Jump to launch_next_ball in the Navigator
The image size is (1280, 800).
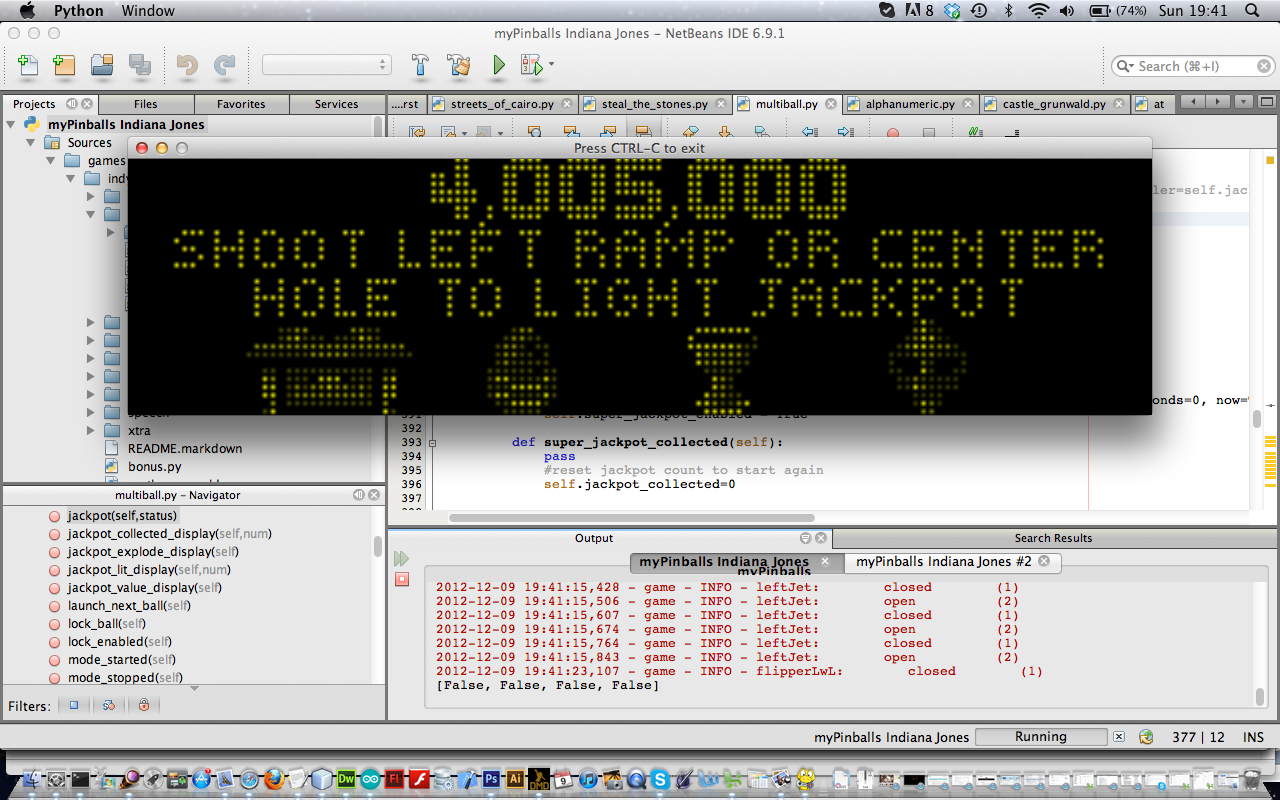tap(128, 606)
